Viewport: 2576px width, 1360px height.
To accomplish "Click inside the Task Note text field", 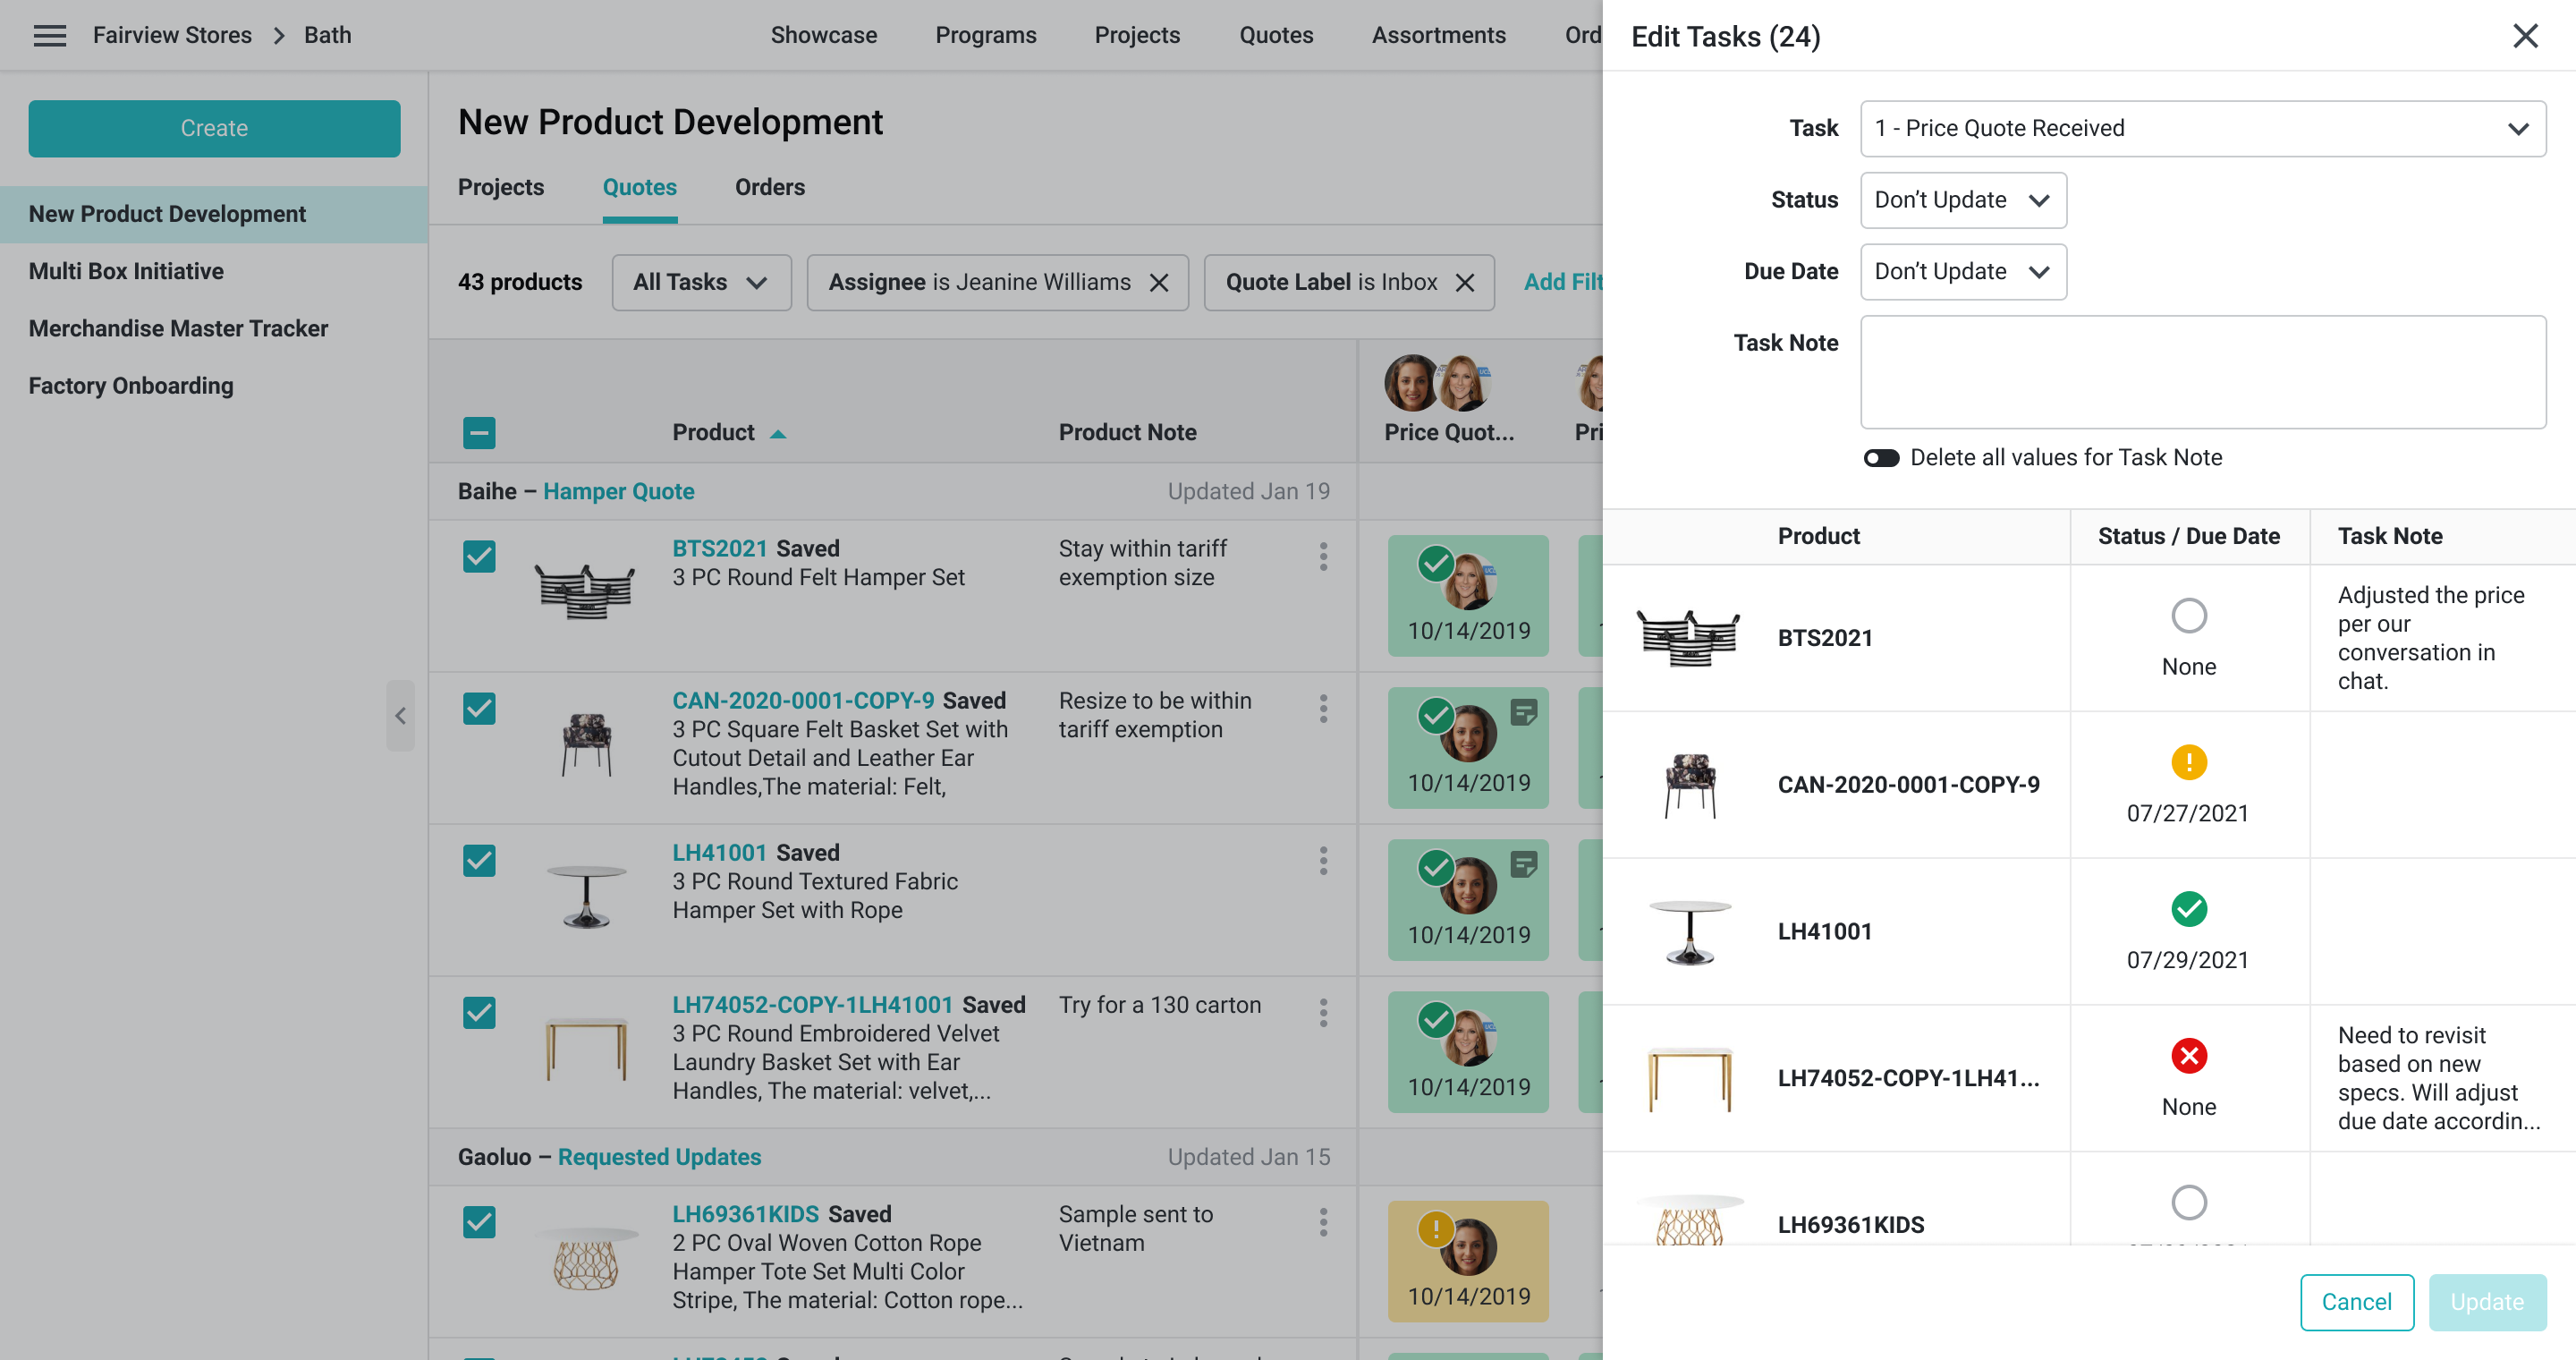I will [2202, 372].
